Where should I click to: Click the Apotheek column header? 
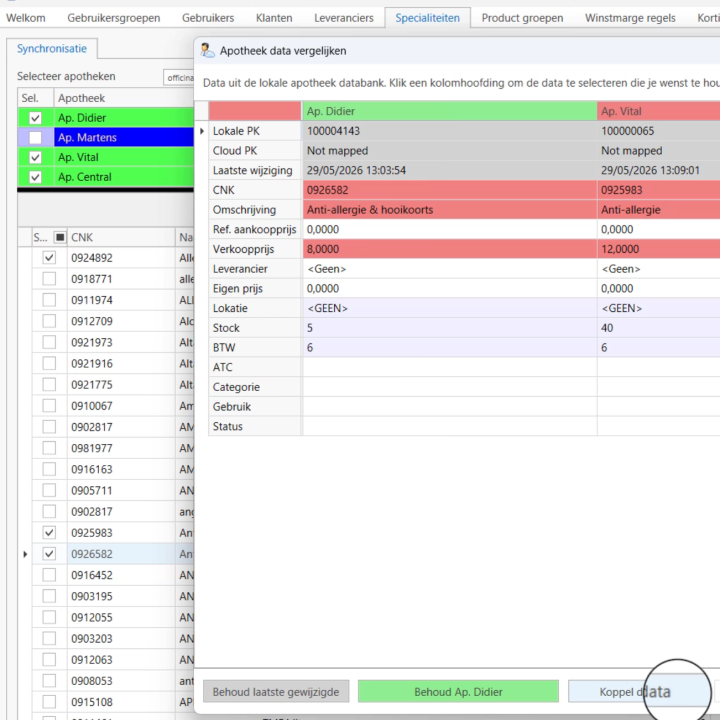124,98
